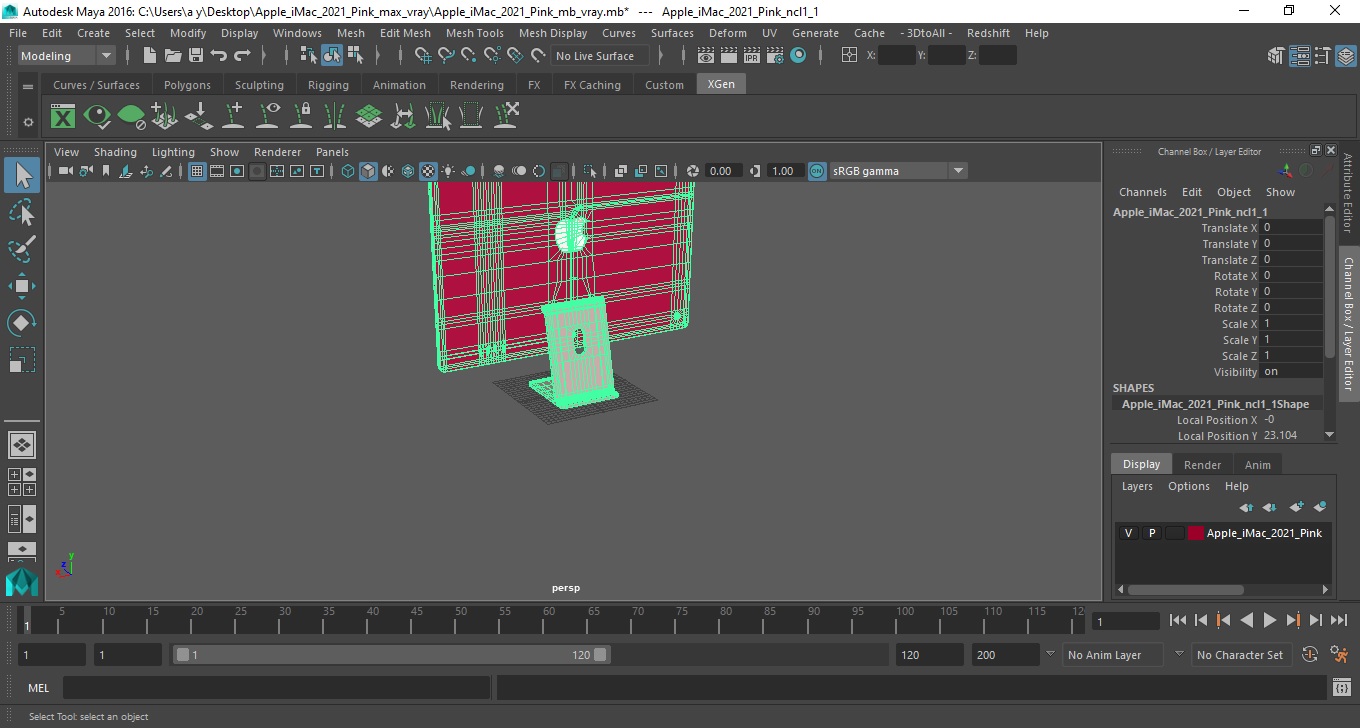
Task: Toggle layer visibility V for Apple_iMac_2021_Pink
Action: 1128,533
